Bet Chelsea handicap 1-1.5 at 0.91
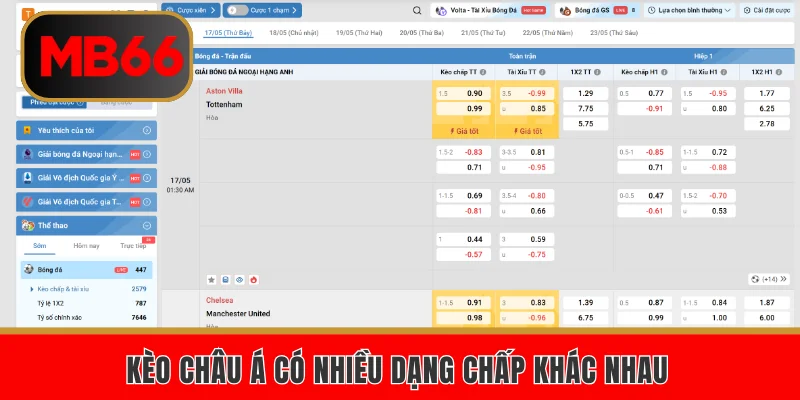This screenshot has height=400, width=800. click(x=463, y=303)
